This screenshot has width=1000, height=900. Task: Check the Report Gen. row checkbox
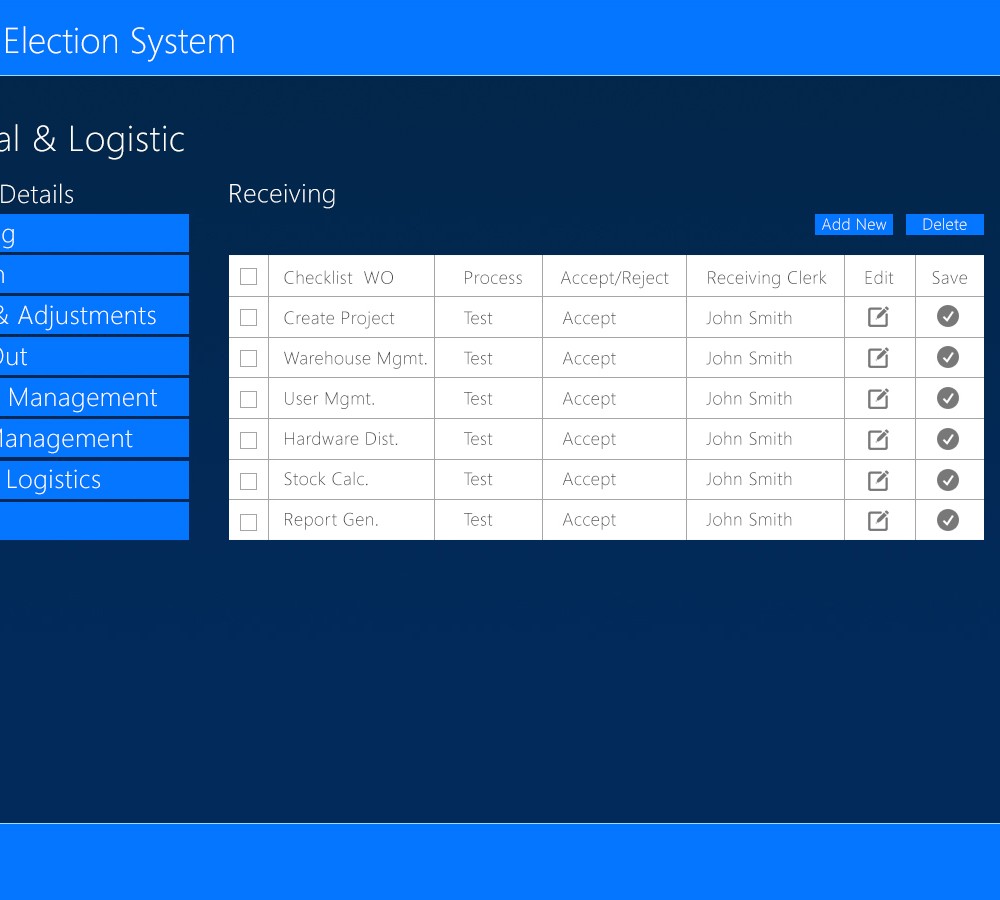point(249,522)
